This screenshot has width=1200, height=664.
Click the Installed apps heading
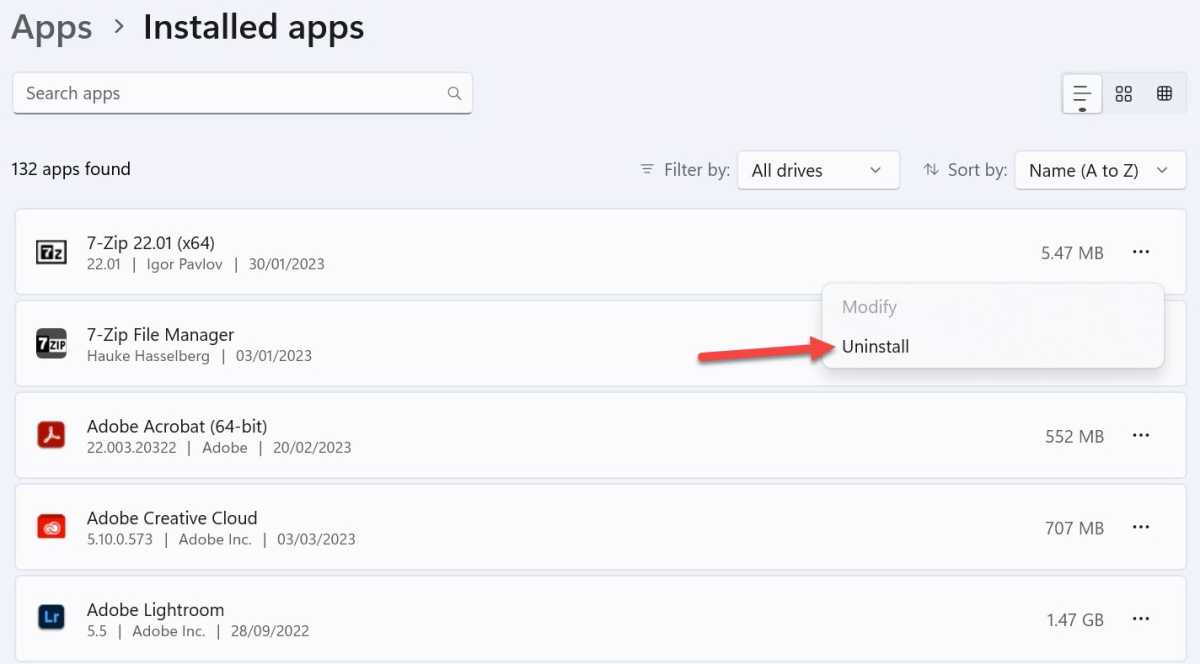pyautogui.click(x=254, y=27)
